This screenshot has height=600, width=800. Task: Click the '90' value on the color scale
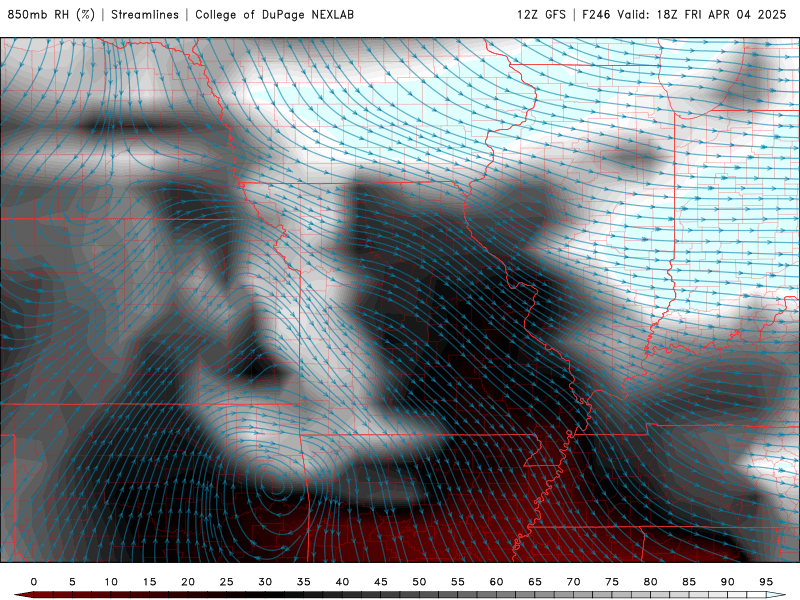click(727, 582)
